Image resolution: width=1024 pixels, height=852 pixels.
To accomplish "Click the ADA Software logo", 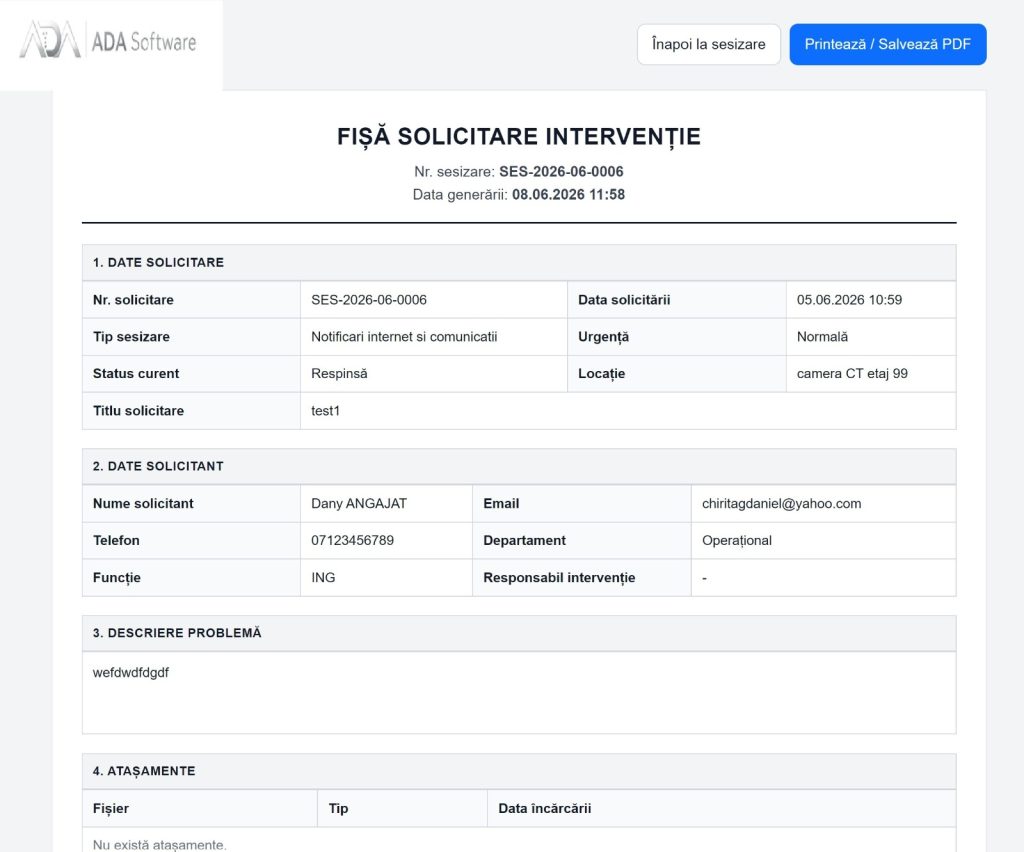I will pos(108,40).
